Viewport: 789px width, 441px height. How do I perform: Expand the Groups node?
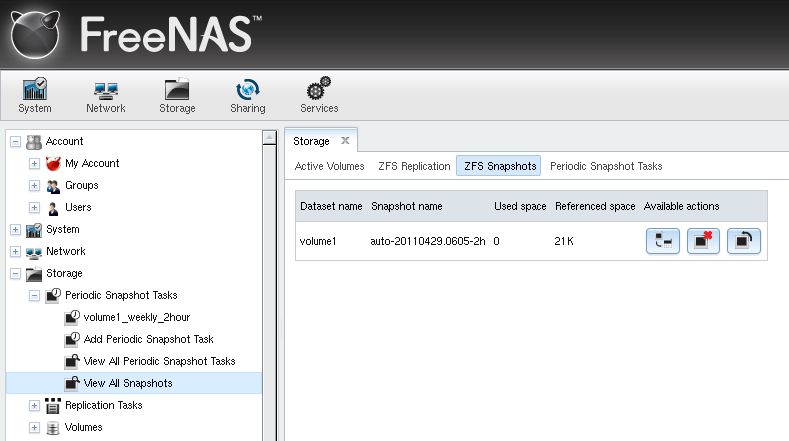point(34,186)
